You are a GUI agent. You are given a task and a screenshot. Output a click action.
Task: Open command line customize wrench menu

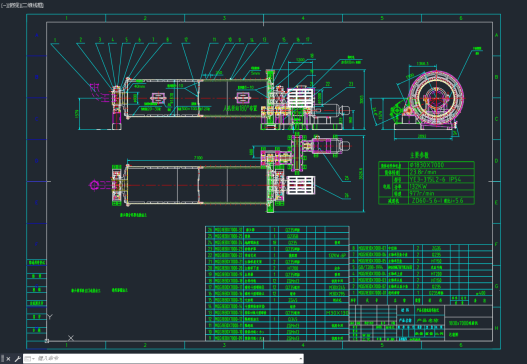point(17,359)
